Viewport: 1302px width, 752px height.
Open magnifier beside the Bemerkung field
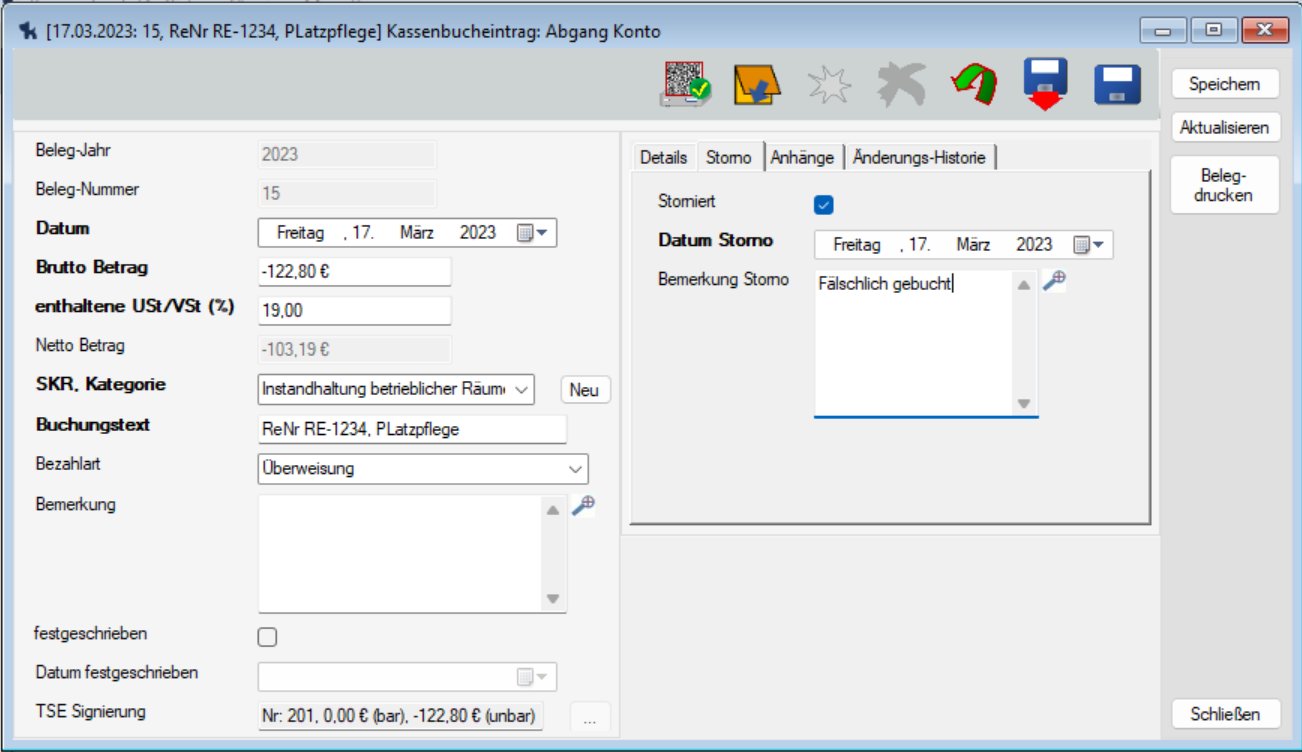(x=583, y=506)
